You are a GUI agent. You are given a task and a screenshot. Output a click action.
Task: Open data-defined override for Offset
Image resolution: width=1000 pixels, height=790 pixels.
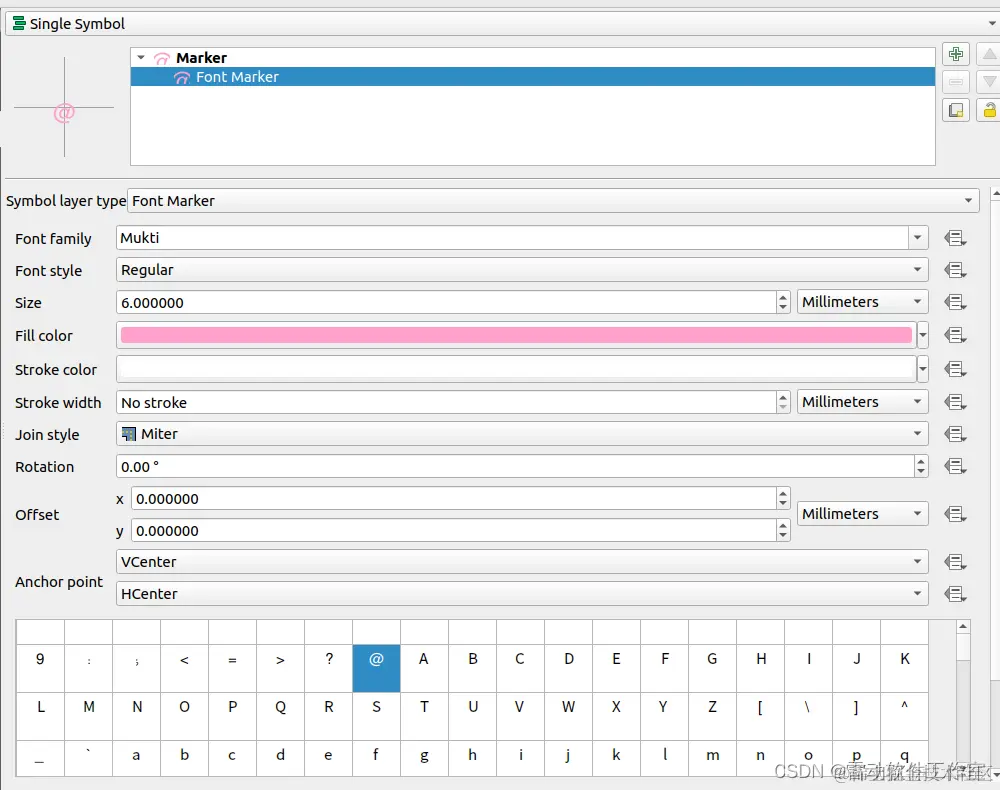coord(955,514)
